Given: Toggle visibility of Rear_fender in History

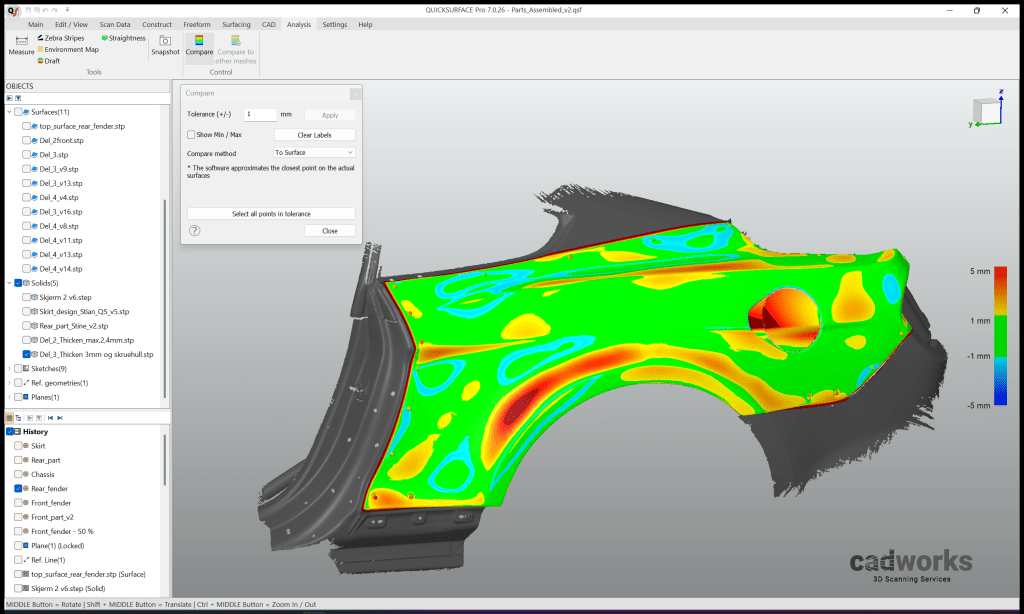Looking at the screenshot, I should pos(17,488).
